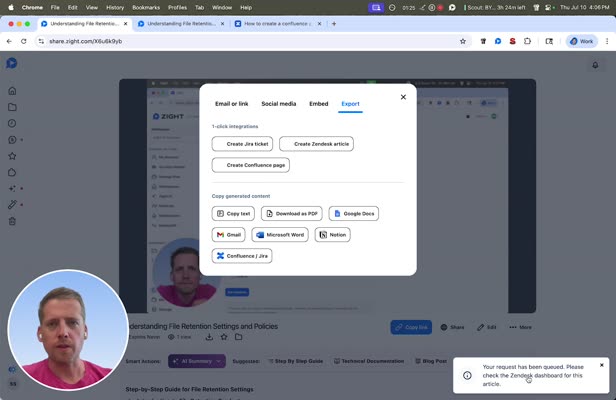The height and width of the screenshot is (400, 616).
Task: Click the address bar URL
Action: pos(86,41)
